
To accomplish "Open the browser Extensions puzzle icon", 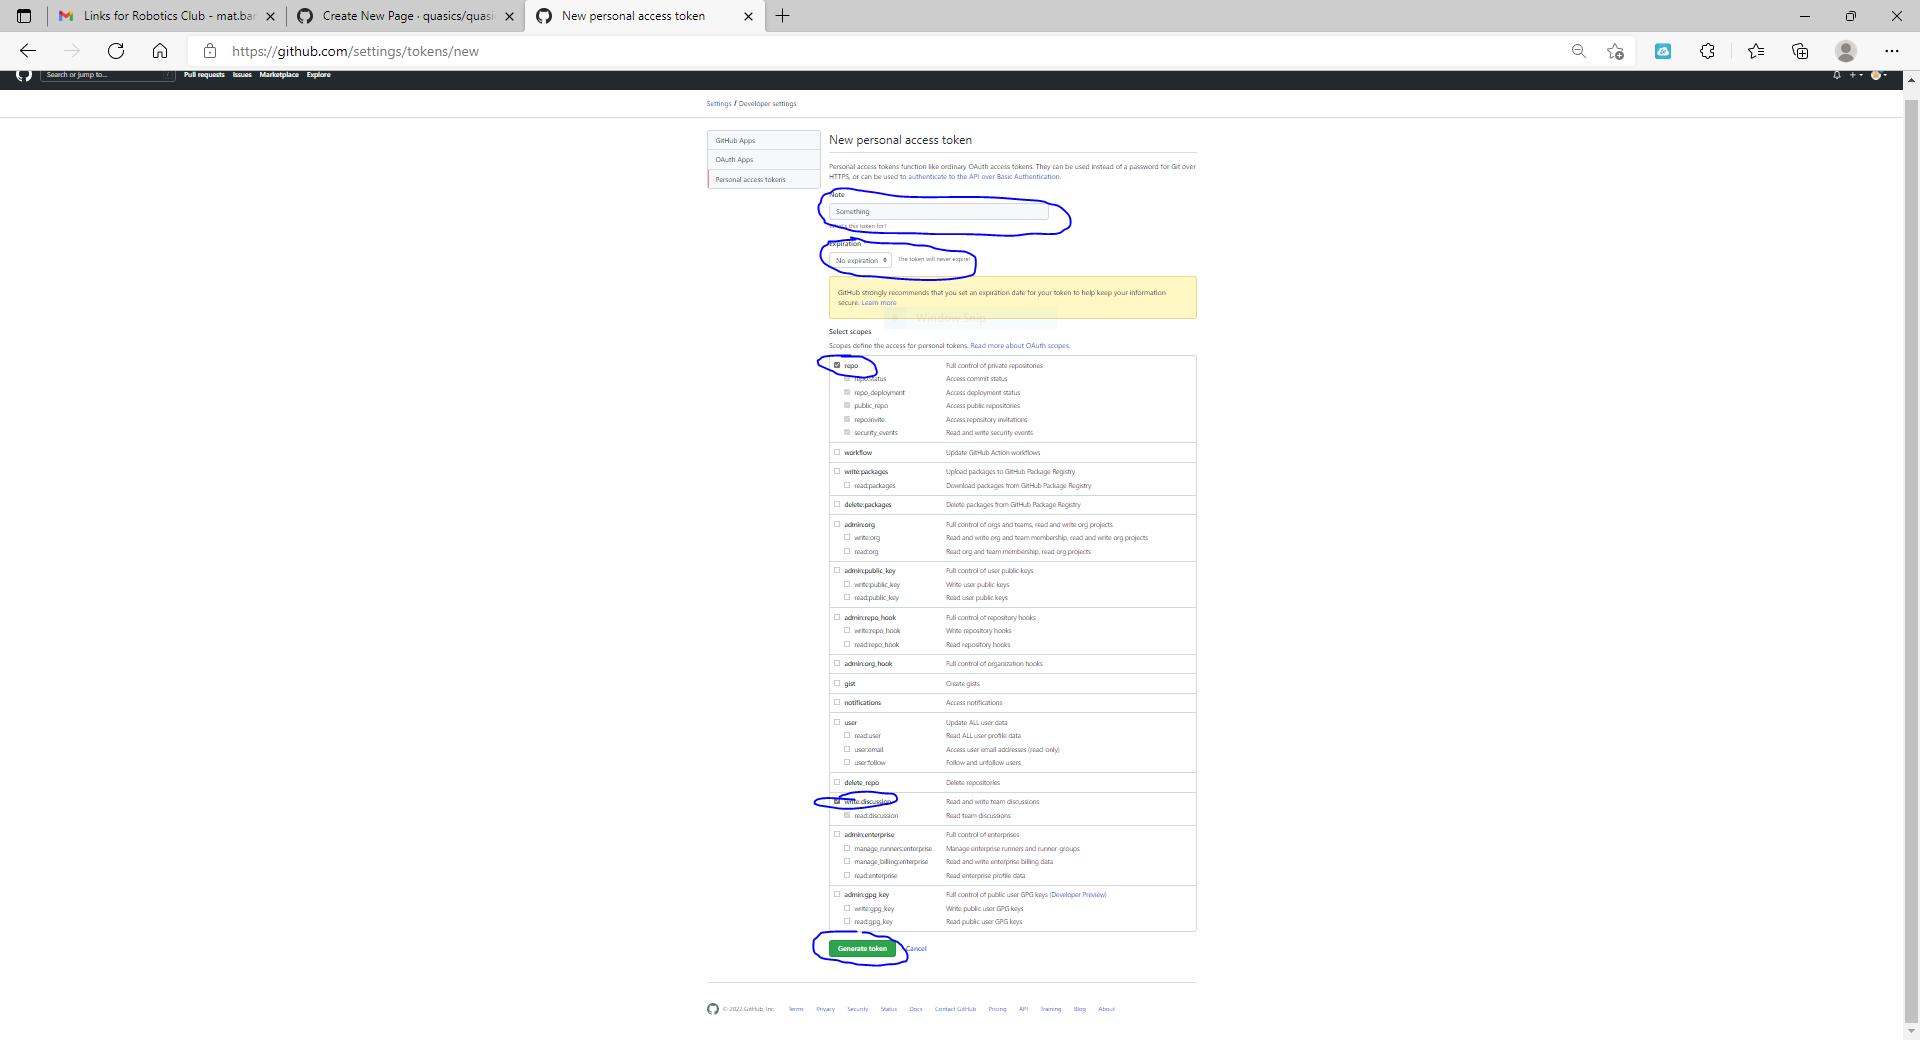I will pos(1708,51).
